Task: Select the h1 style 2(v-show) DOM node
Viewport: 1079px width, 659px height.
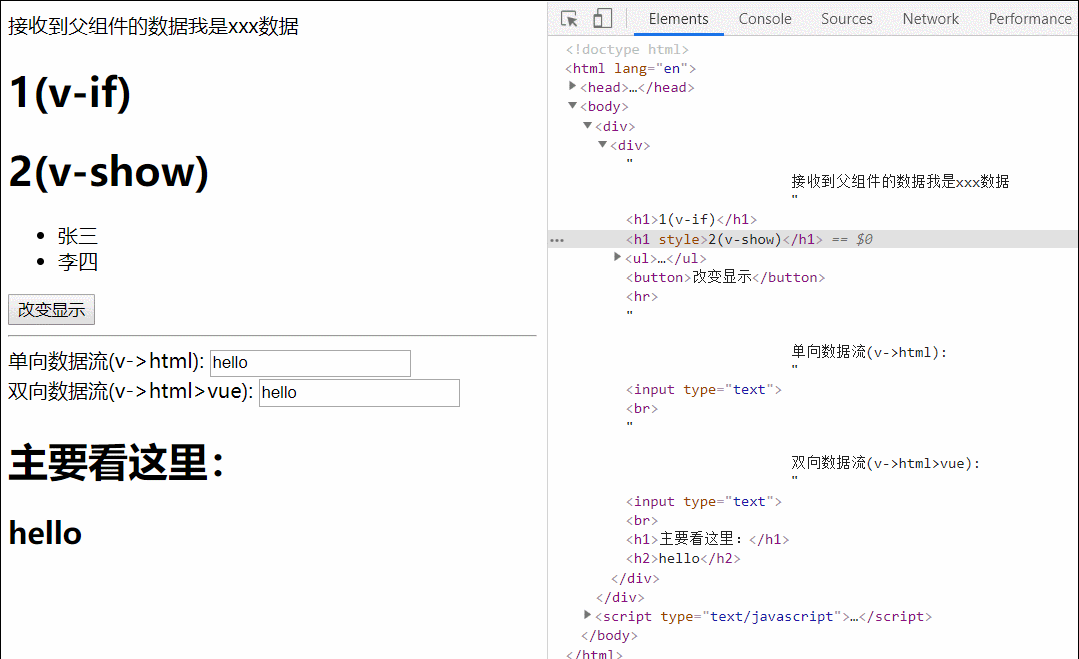Action: click(x=724, y=239)
